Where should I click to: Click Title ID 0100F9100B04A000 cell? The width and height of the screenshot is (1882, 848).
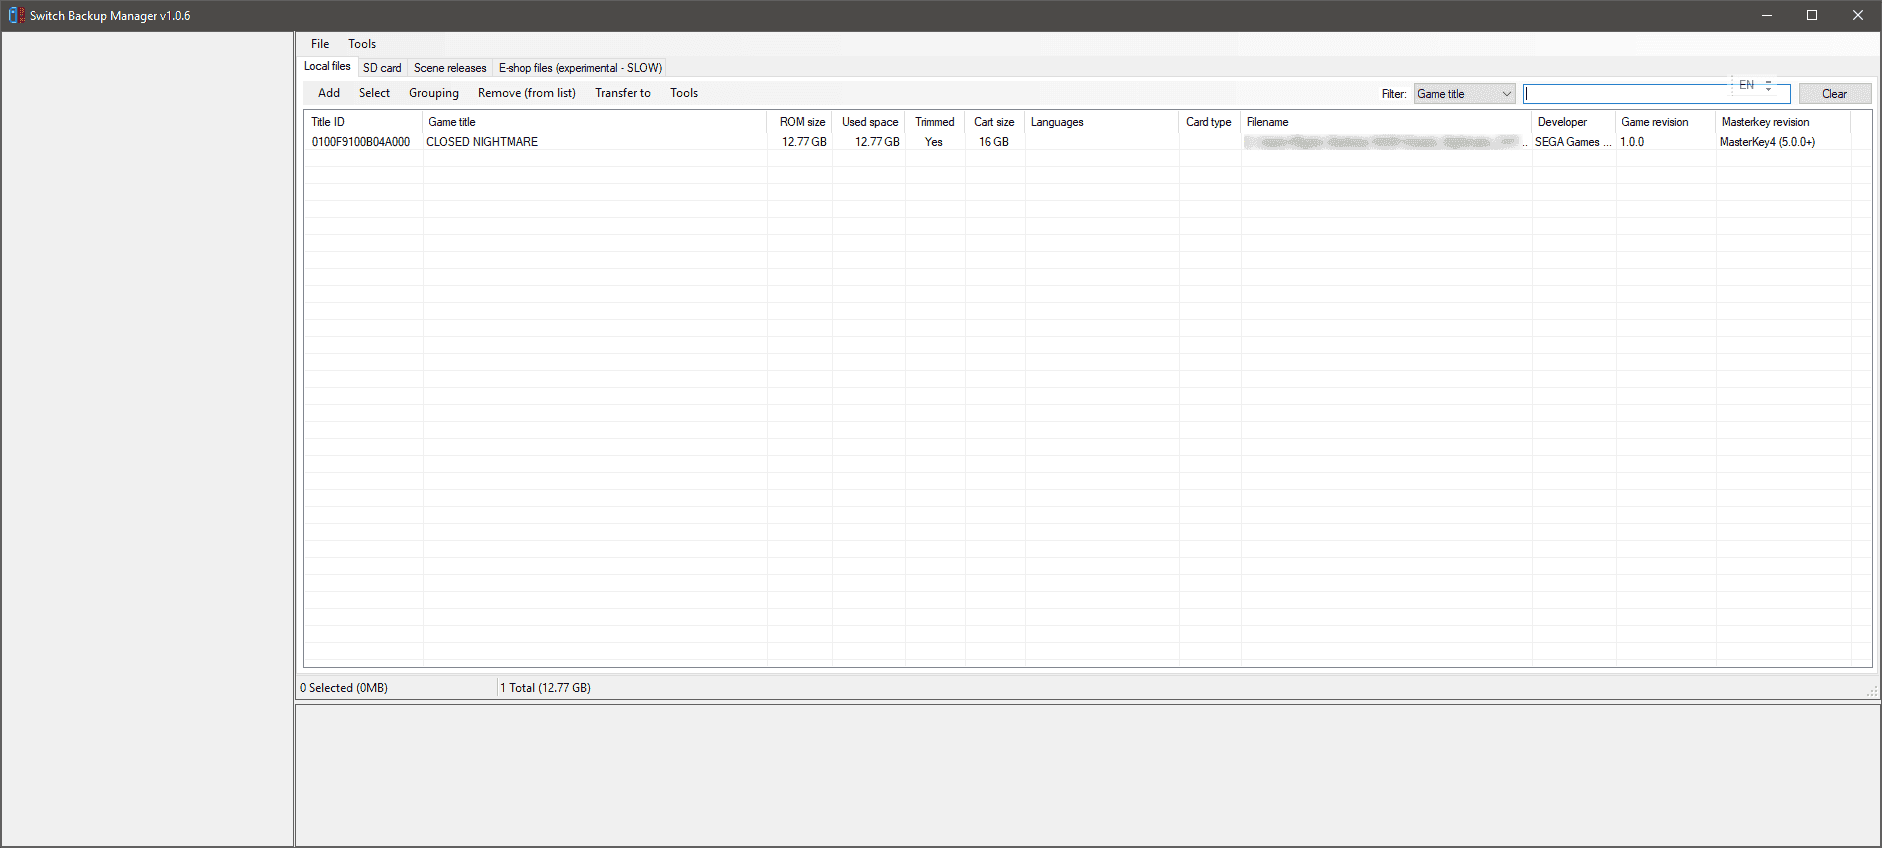coord(361,142)
